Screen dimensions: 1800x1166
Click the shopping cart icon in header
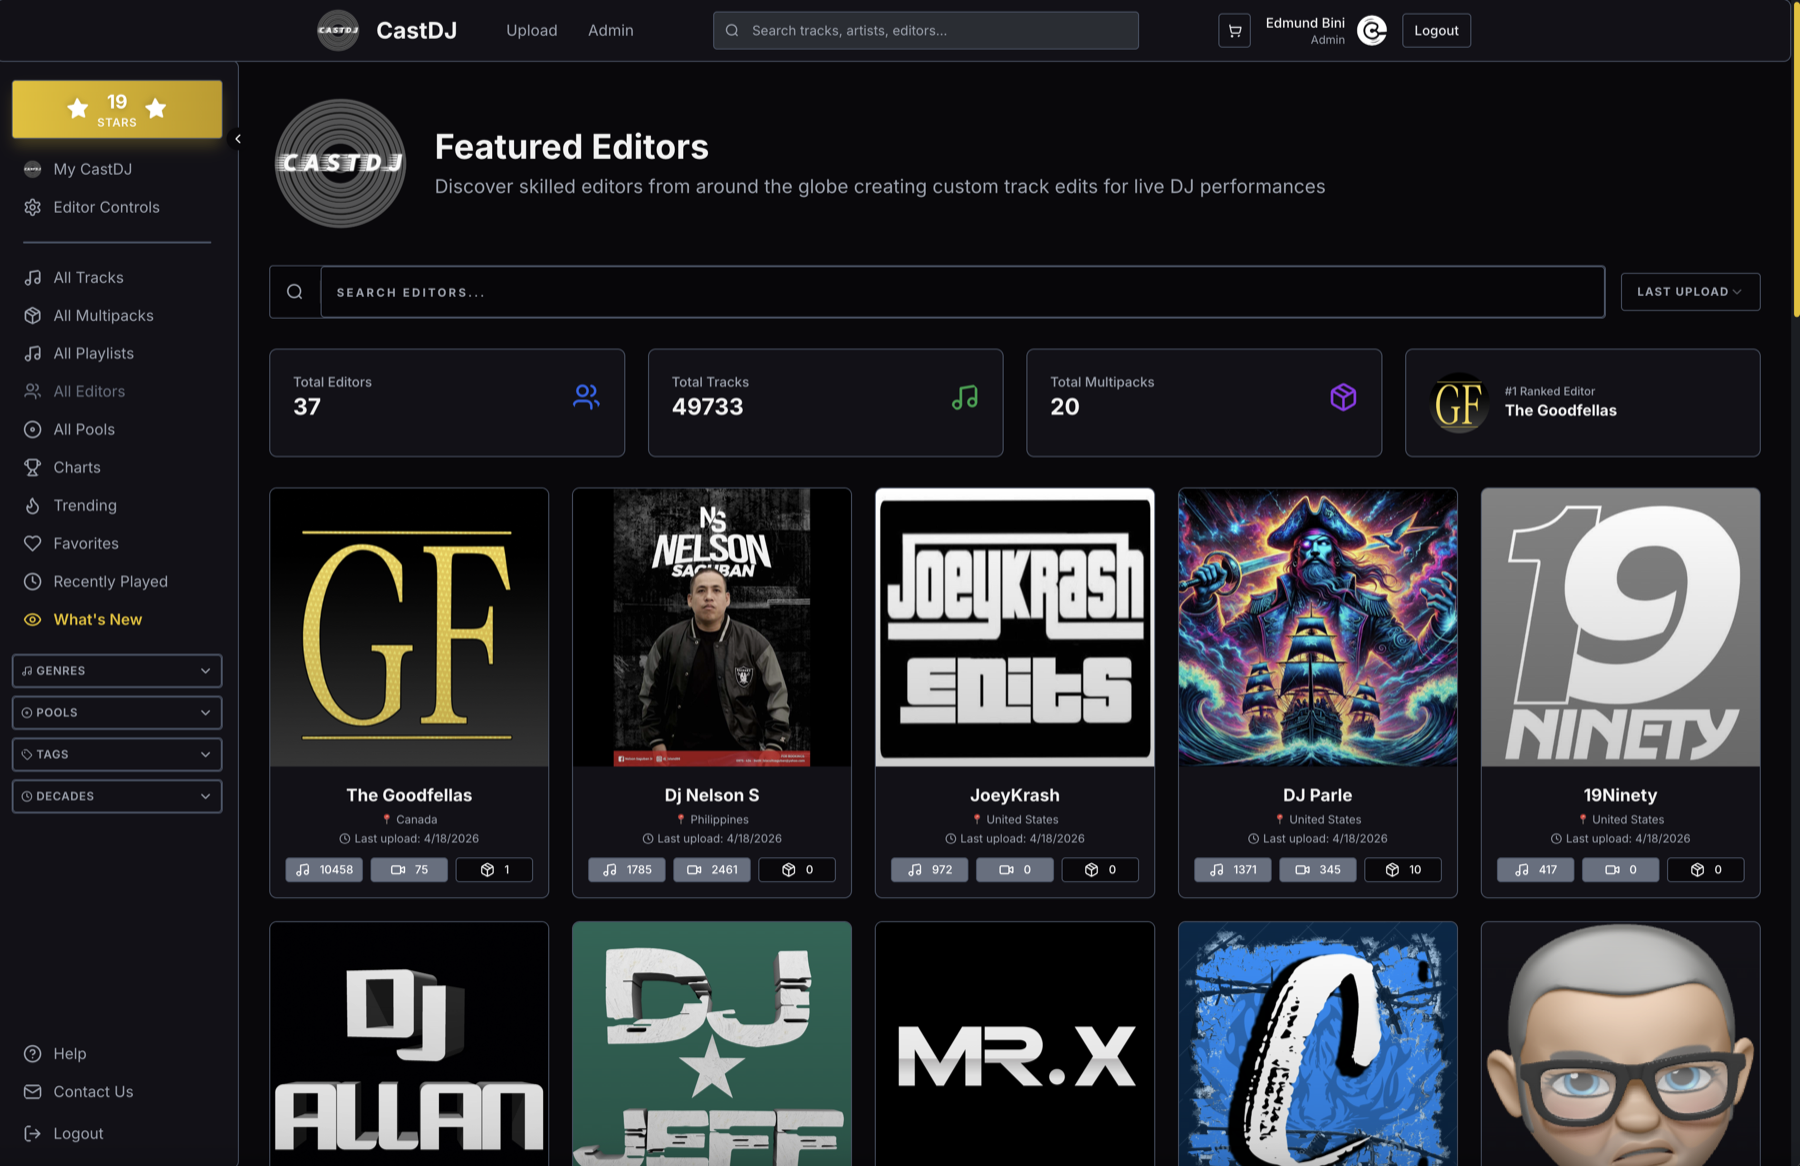1234,30
